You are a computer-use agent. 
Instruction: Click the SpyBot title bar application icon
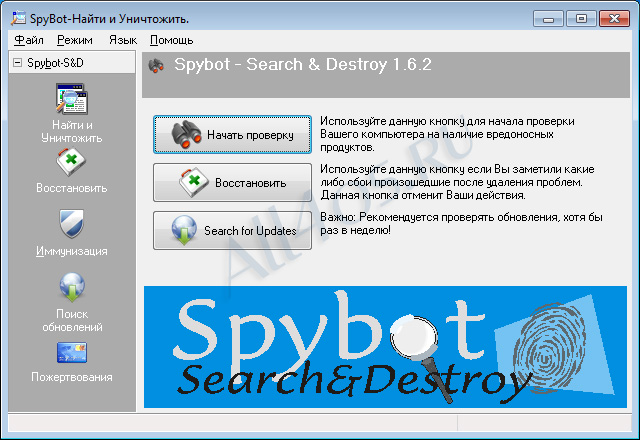click(18, 18)
